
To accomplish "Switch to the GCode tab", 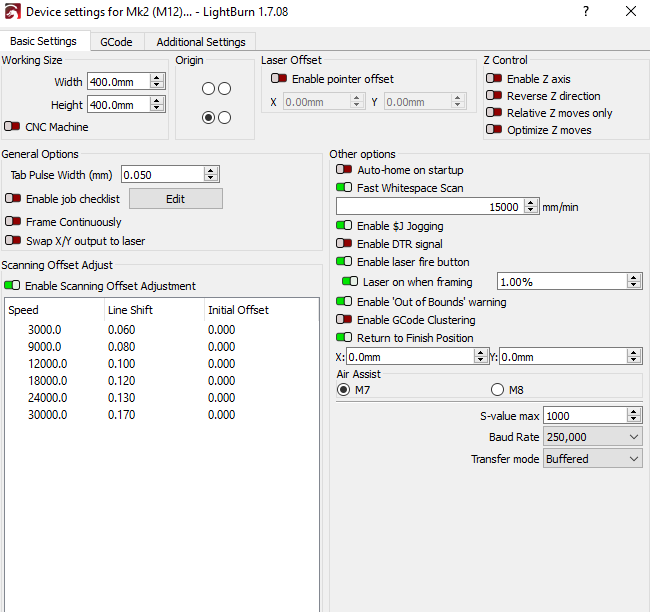I will [x=116, y=42].
